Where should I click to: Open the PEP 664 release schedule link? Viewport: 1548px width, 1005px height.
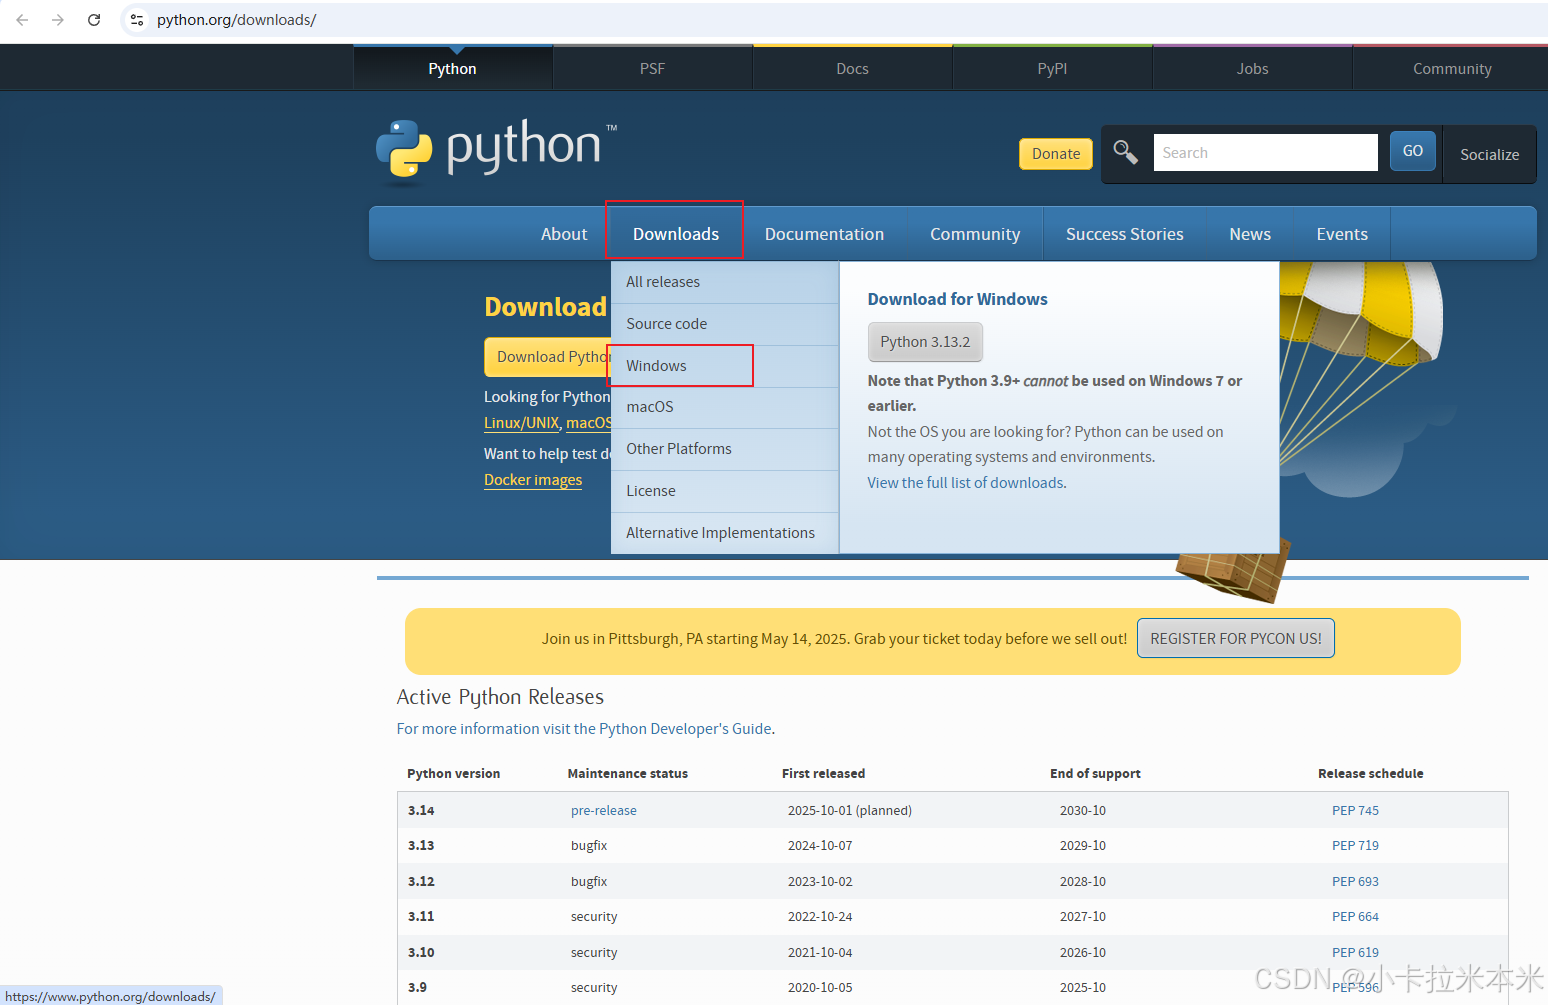[x=1355, y=917]
